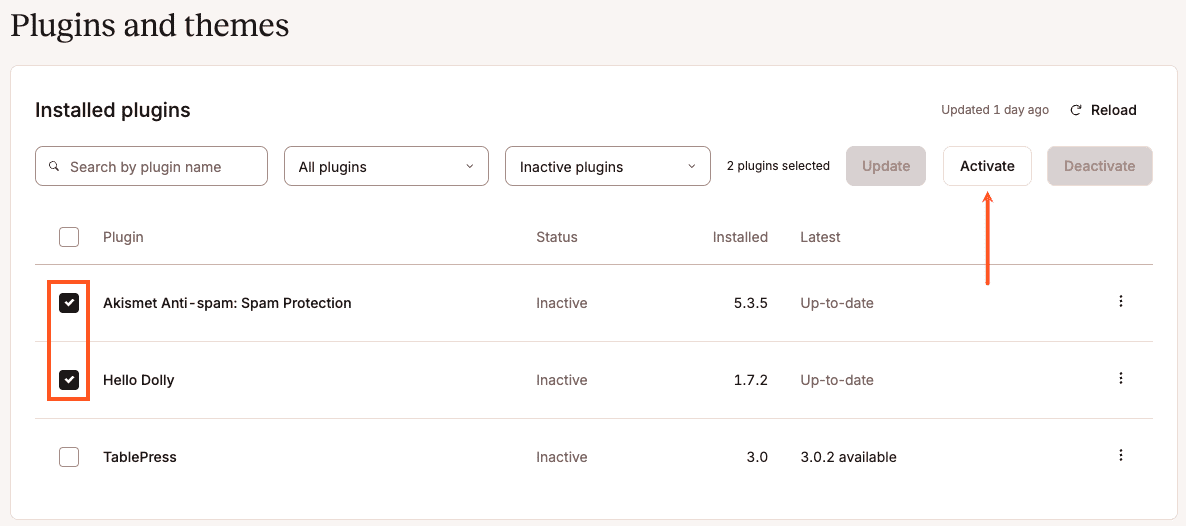The height and width of the screenshot is (526, 1186).
Task: Expand the Inactive plugins dropdown
Action: 607,166
